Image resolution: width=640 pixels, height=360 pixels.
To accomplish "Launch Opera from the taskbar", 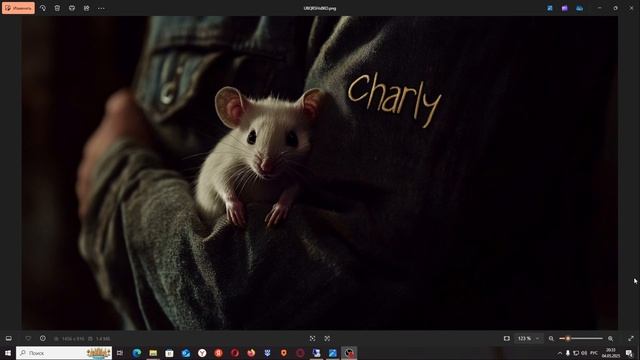I will 235,353.
